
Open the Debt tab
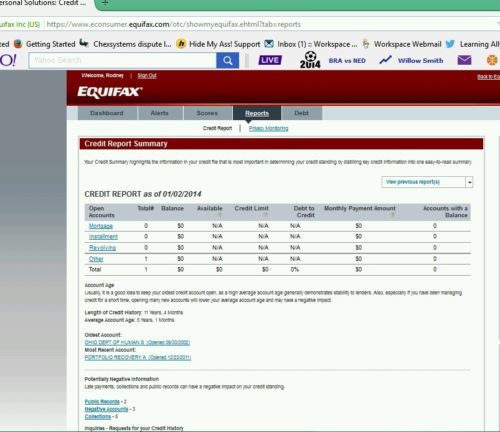pos(301,113)
